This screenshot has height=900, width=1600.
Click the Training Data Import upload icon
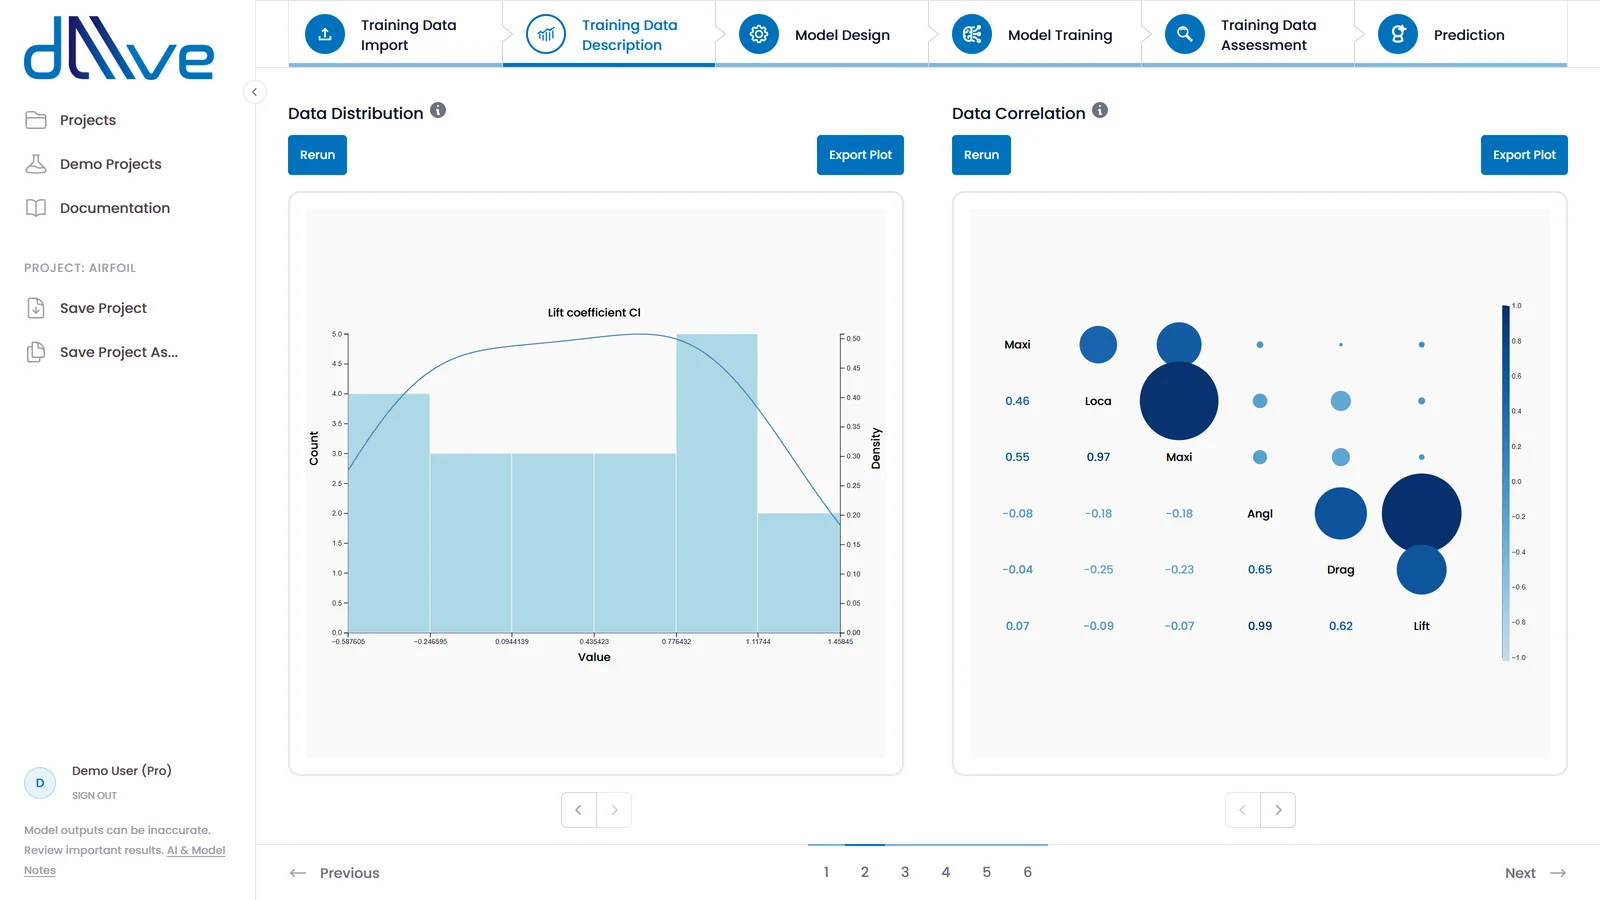coord(325,34)
